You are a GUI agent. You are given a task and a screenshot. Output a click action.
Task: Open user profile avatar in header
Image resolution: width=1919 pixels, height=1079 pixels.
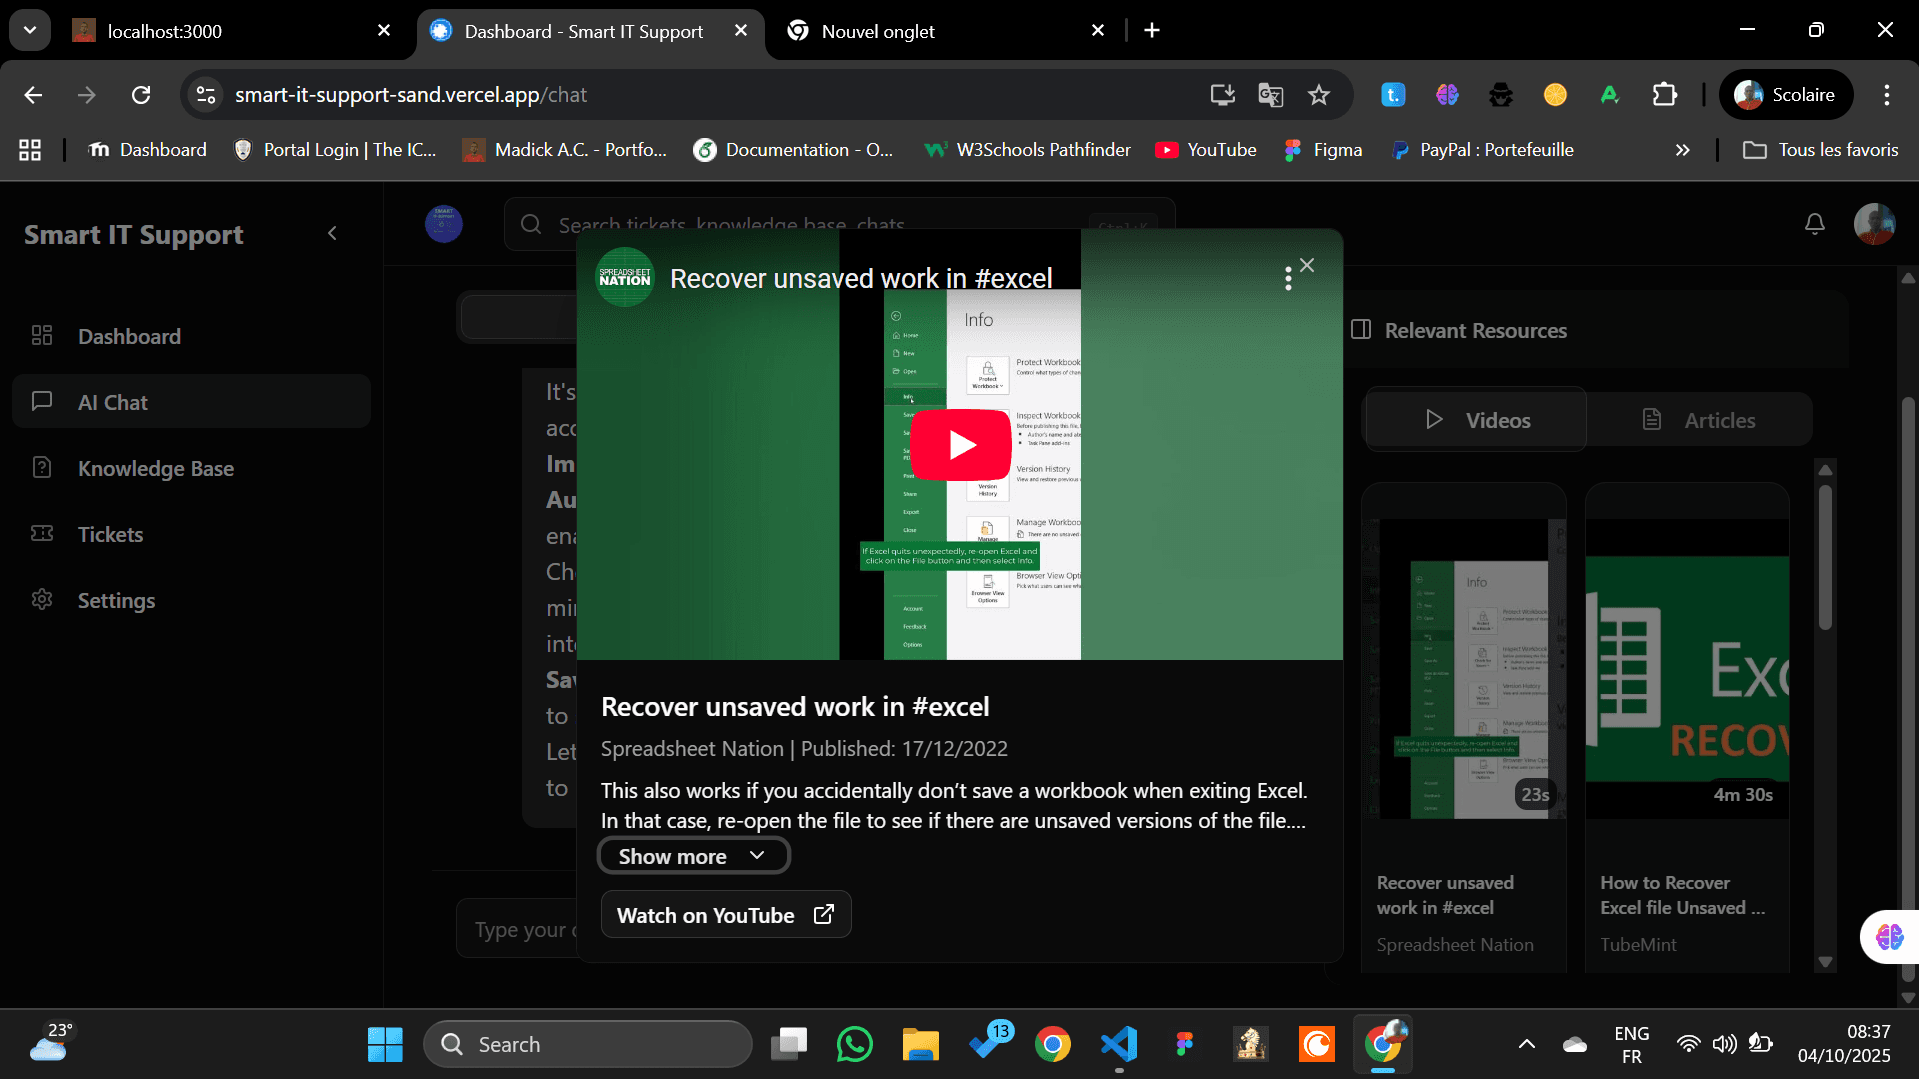(x=1874, y=224)
